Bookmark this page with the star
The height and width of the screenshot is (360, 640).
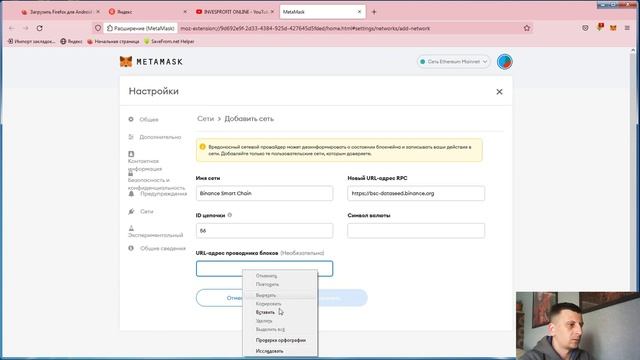click(x=527, y=28)
